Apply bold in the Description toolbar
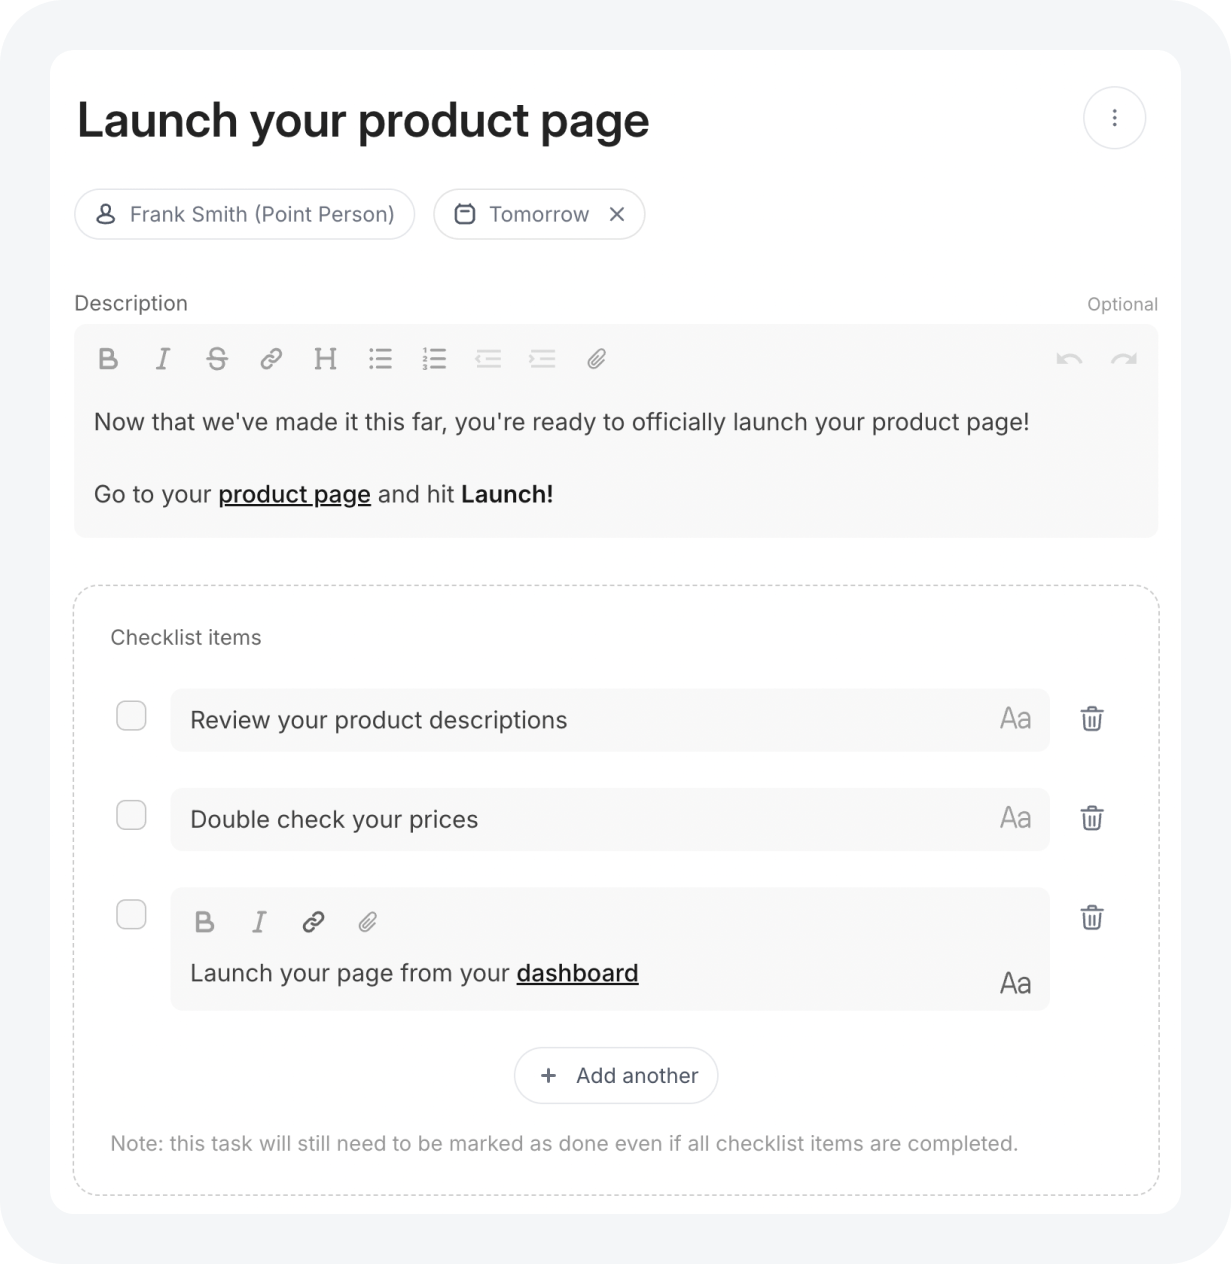This screenshot has width=1231, height=1264. click(108, 359)
